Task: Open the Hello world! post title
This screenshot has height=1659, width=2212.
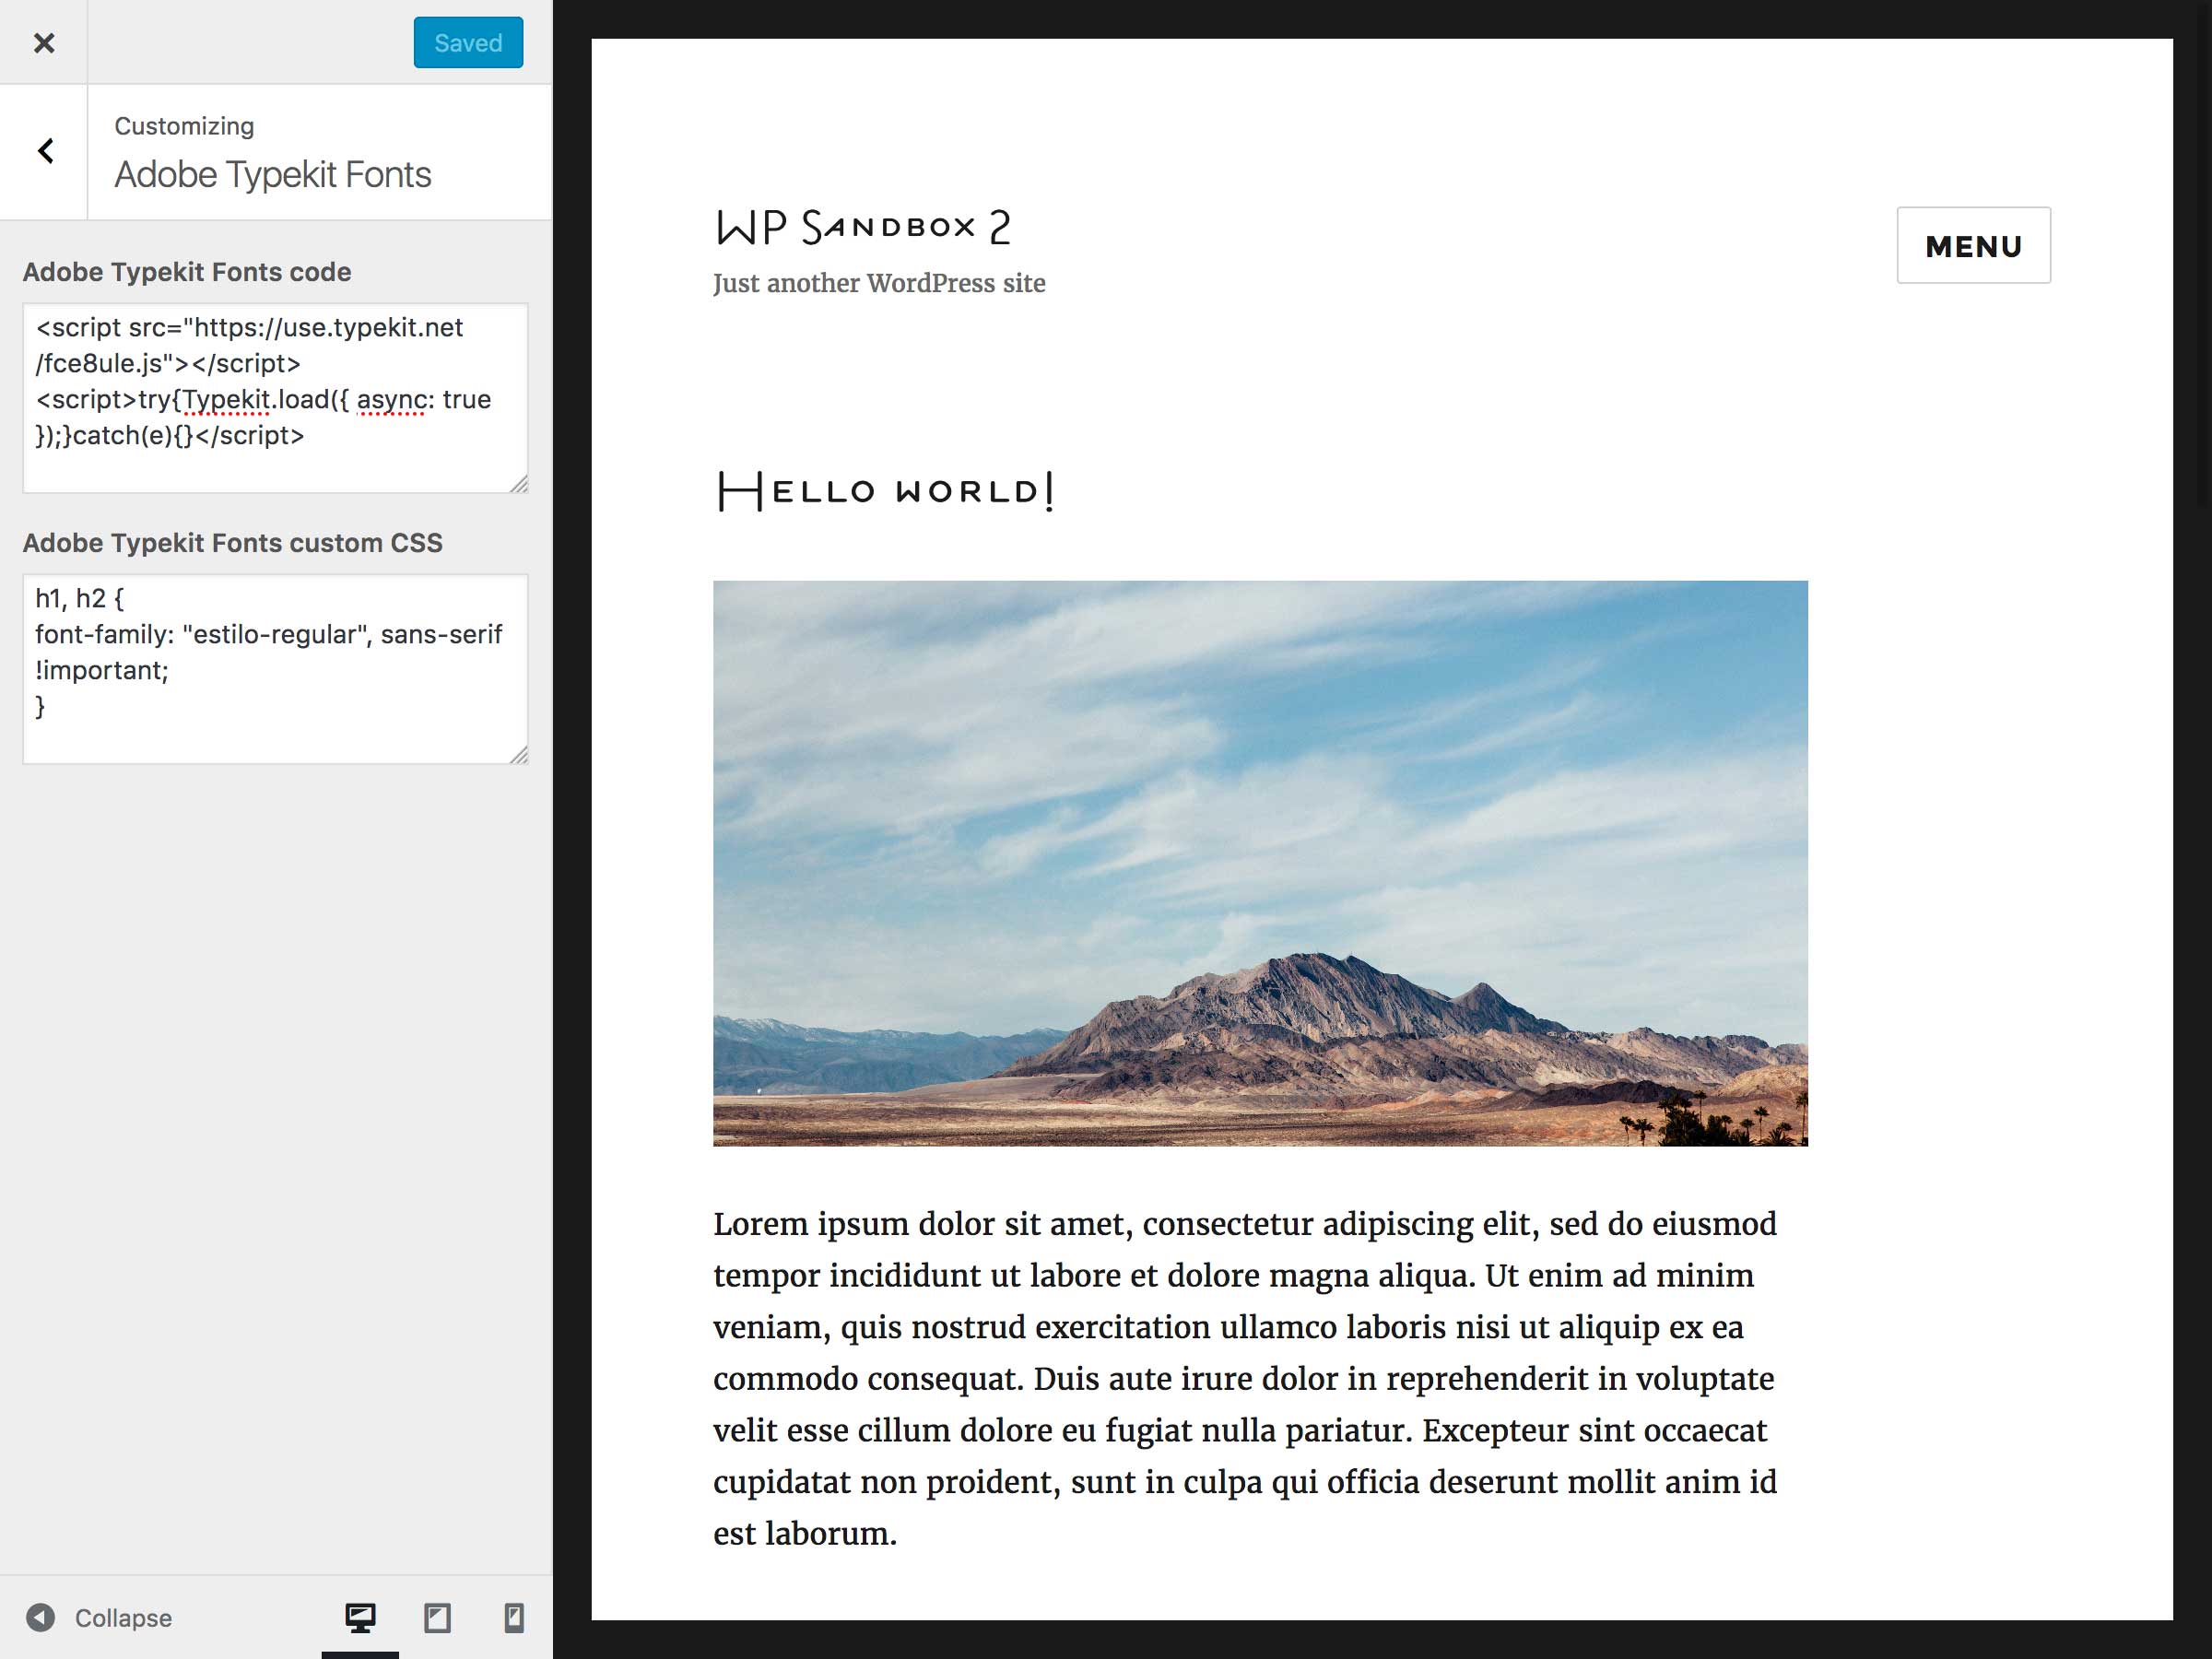Action: [x=885, y=491]
